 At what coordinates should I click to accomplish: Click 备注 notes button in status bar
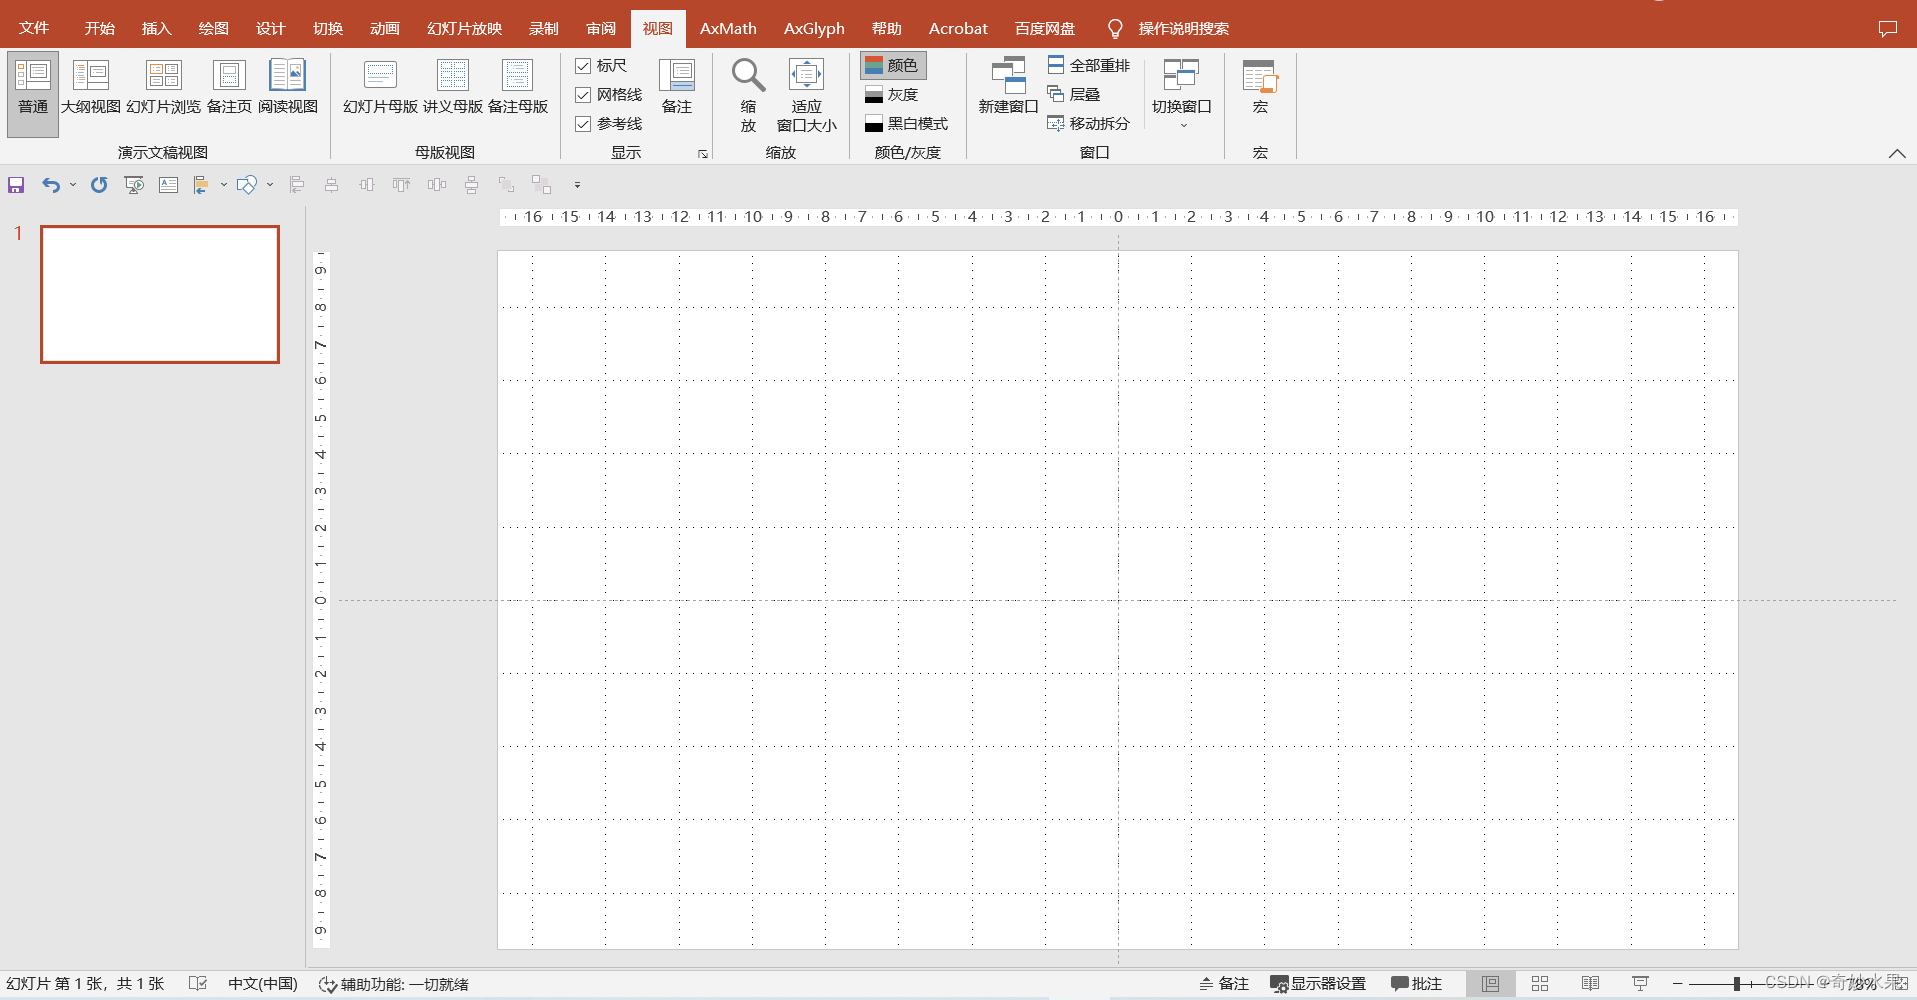point(1224,984)
